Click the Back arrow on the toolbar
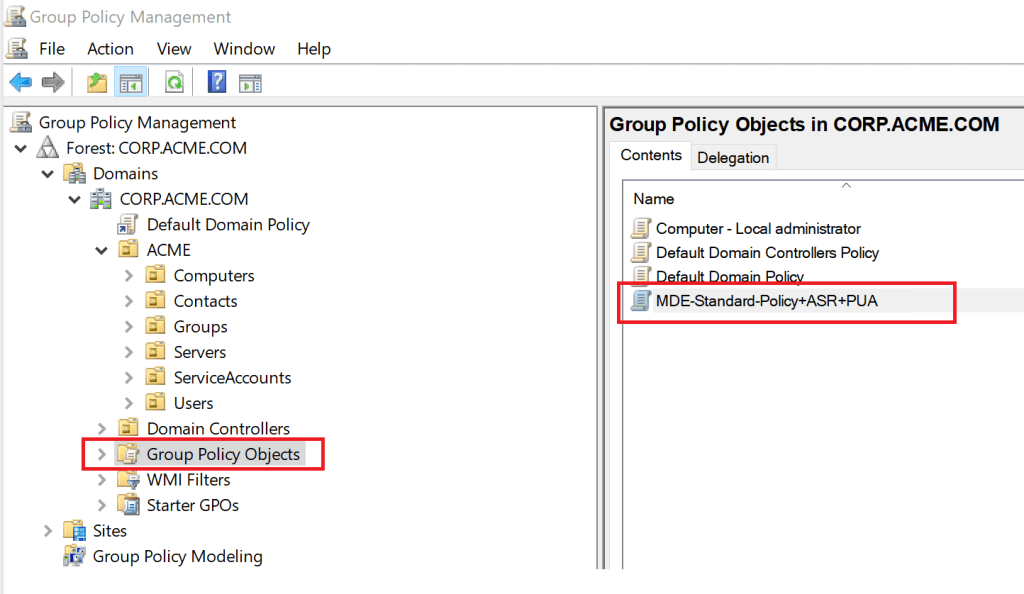The height and width of the screenshot is (594, 1024). click(21, 82)
